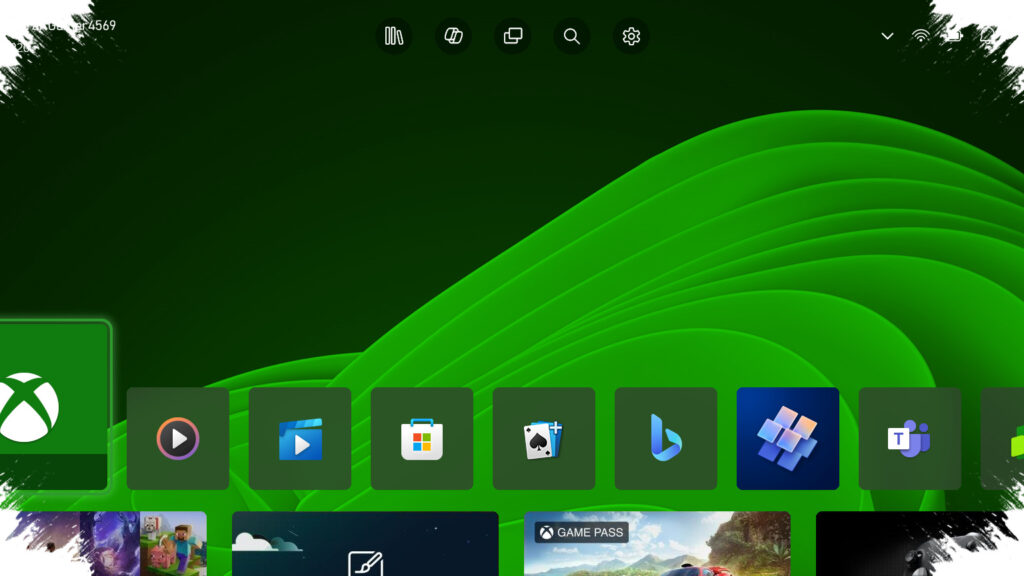
Task: Open the purple fantasy game thumbnail
Action: coord(110,543)
